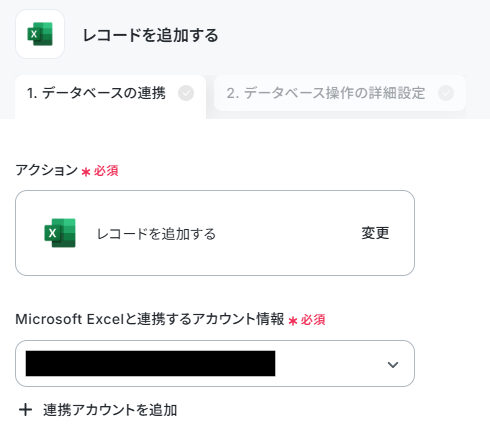490x439 pixels.
Task: Click the Microsoft Excelと連携するアカウント情報 label
Action: coord(150,319)
